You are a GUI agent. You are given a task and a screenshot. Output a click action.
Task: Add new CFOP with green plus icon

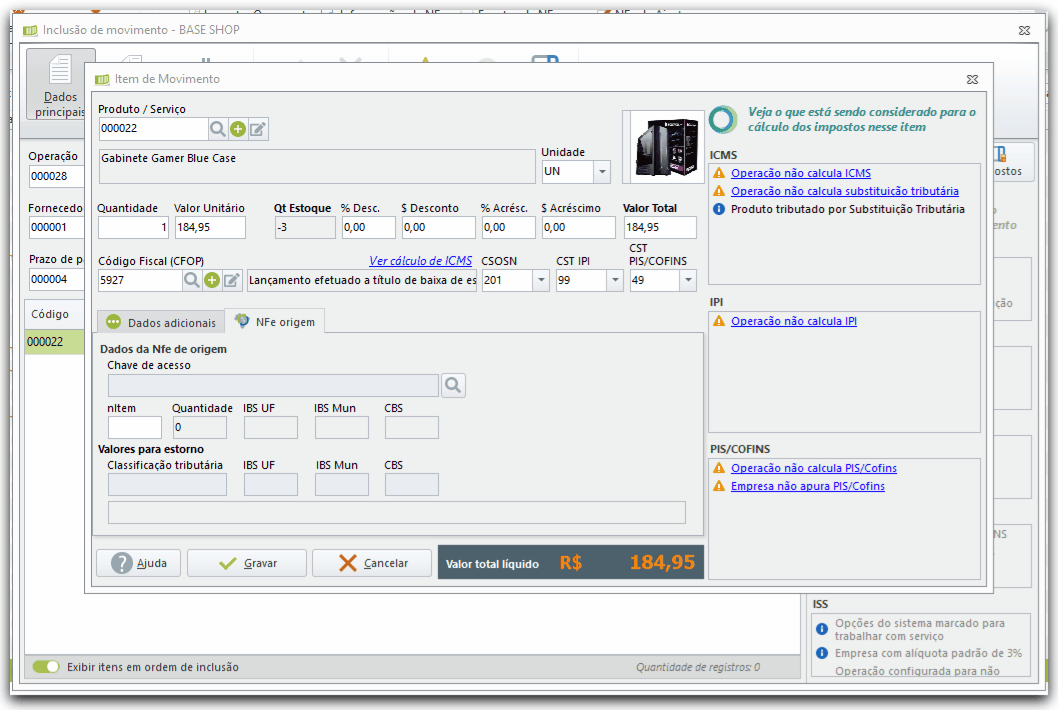click(x=212, y=280)
